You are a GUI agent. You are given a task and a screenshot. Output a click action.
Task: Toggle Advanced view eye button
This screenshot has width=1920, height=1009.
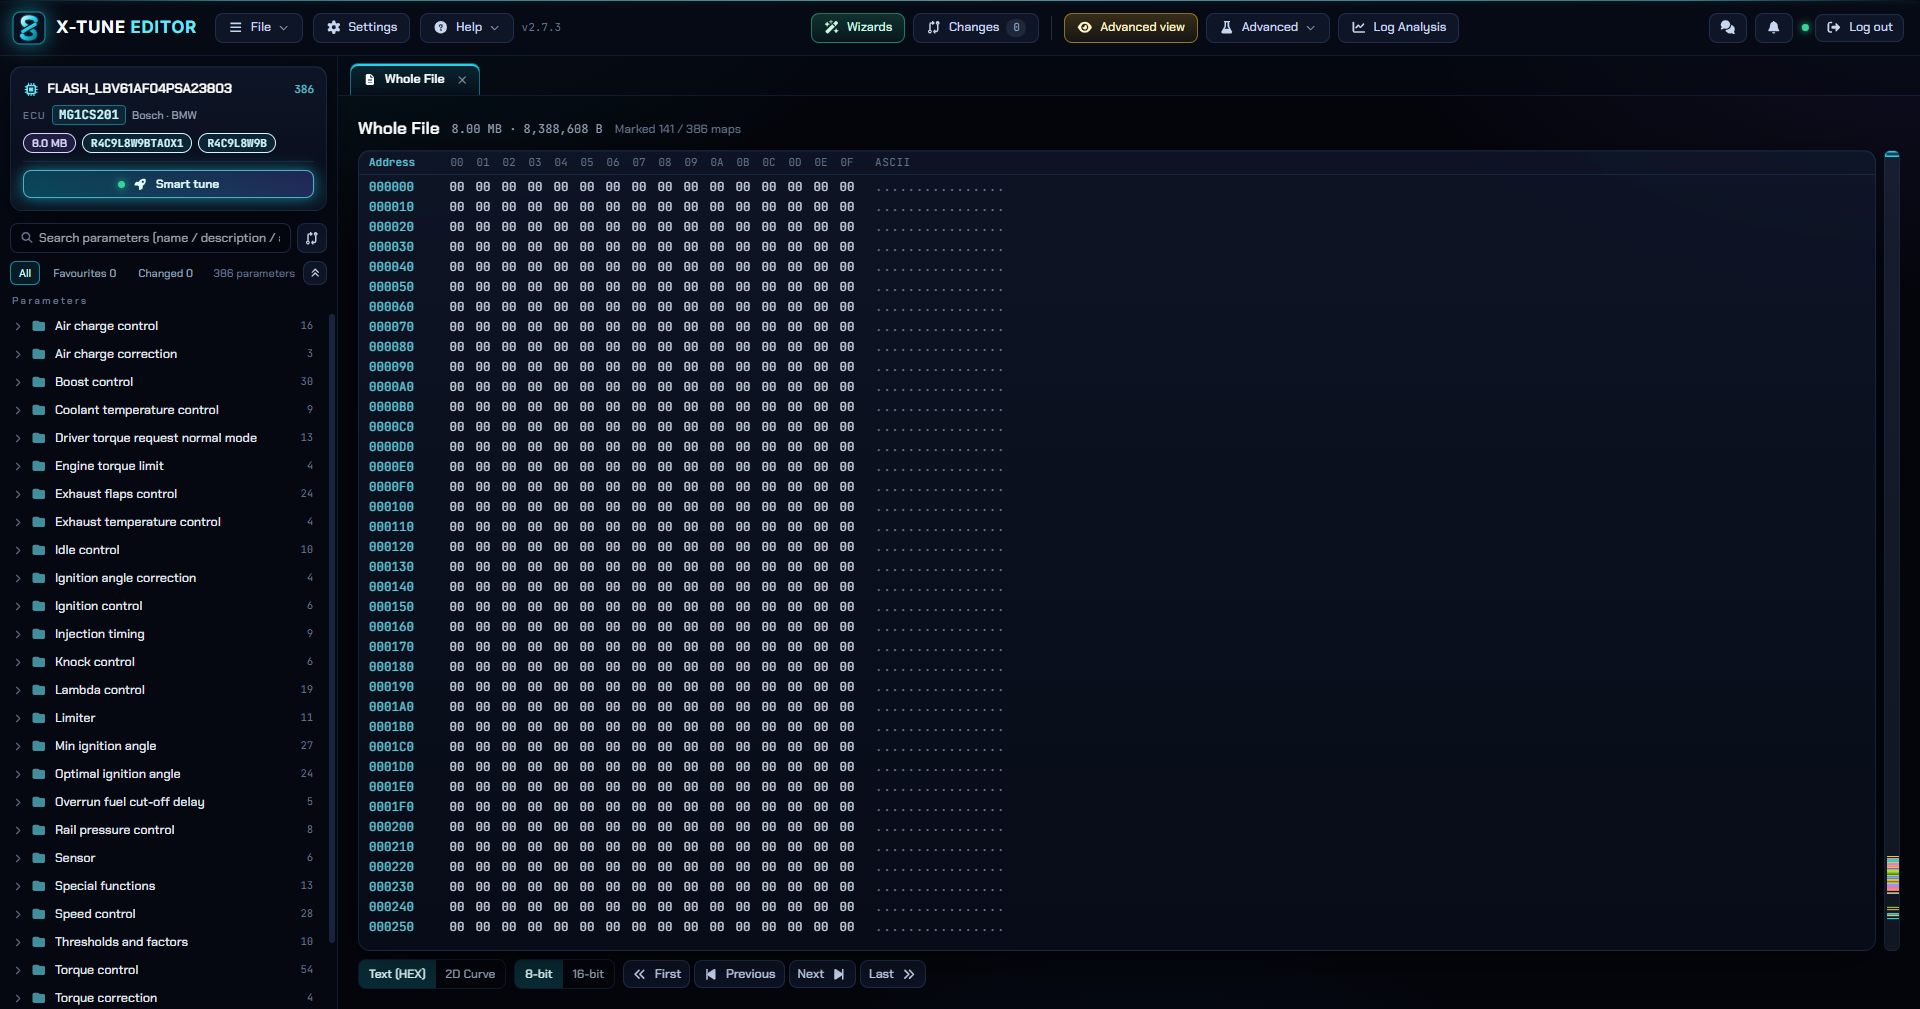click(1130, 28)
